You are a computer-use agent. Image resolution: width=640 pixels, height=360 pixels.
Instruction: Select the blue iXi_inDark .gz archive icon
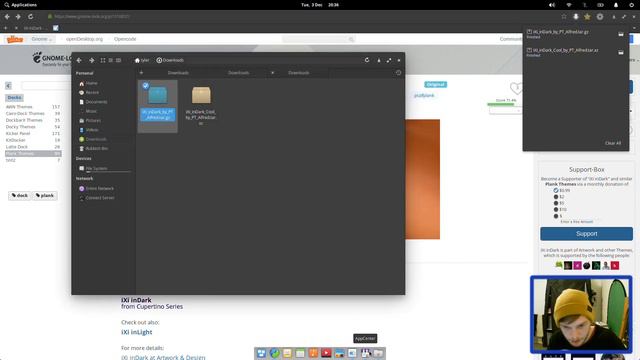[158, 95]
